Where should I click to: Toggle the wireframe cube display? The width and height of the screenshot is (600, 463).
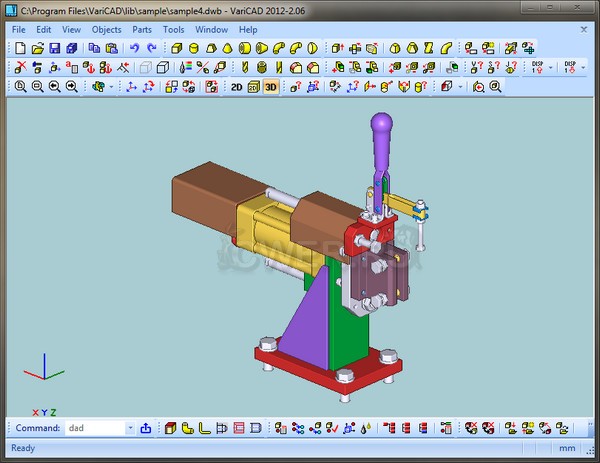[x=147, y=68]
